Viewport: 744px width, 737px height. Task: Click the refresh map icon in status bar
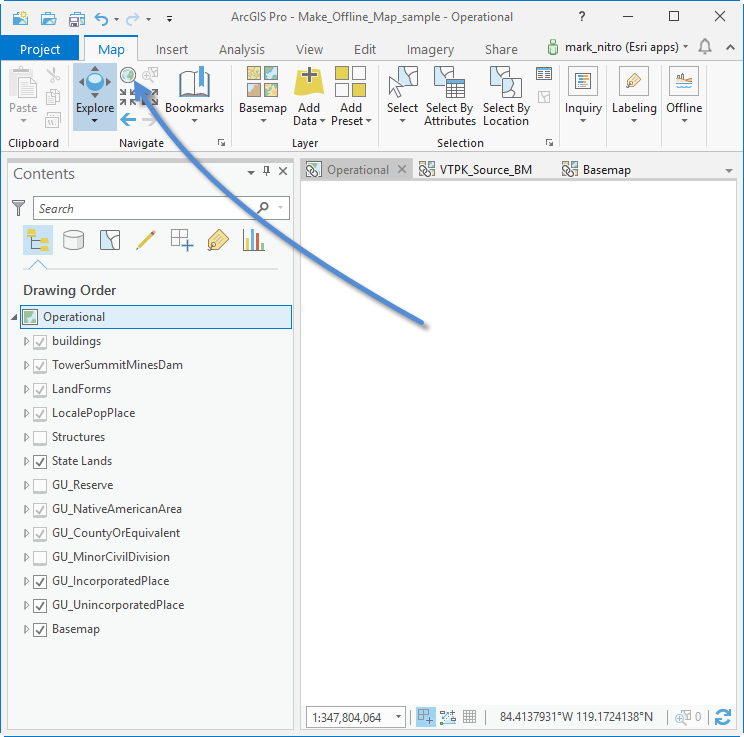[723, 717]
